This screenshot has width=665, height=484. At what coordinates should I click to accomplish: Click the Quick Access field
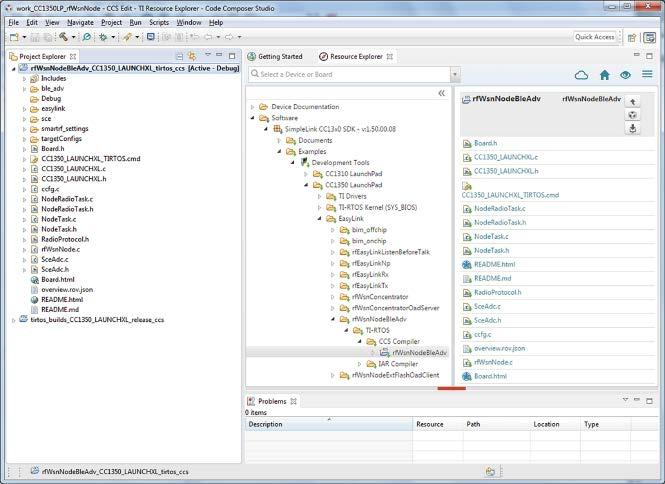(595, 37)
